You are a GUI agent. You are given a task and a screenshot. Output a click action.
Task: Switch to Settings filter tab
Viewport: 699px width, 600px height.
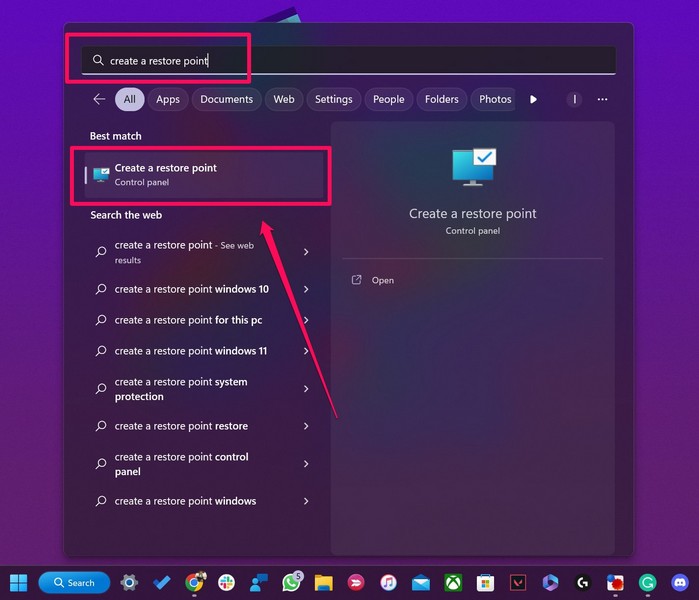(x=333, y=99)
